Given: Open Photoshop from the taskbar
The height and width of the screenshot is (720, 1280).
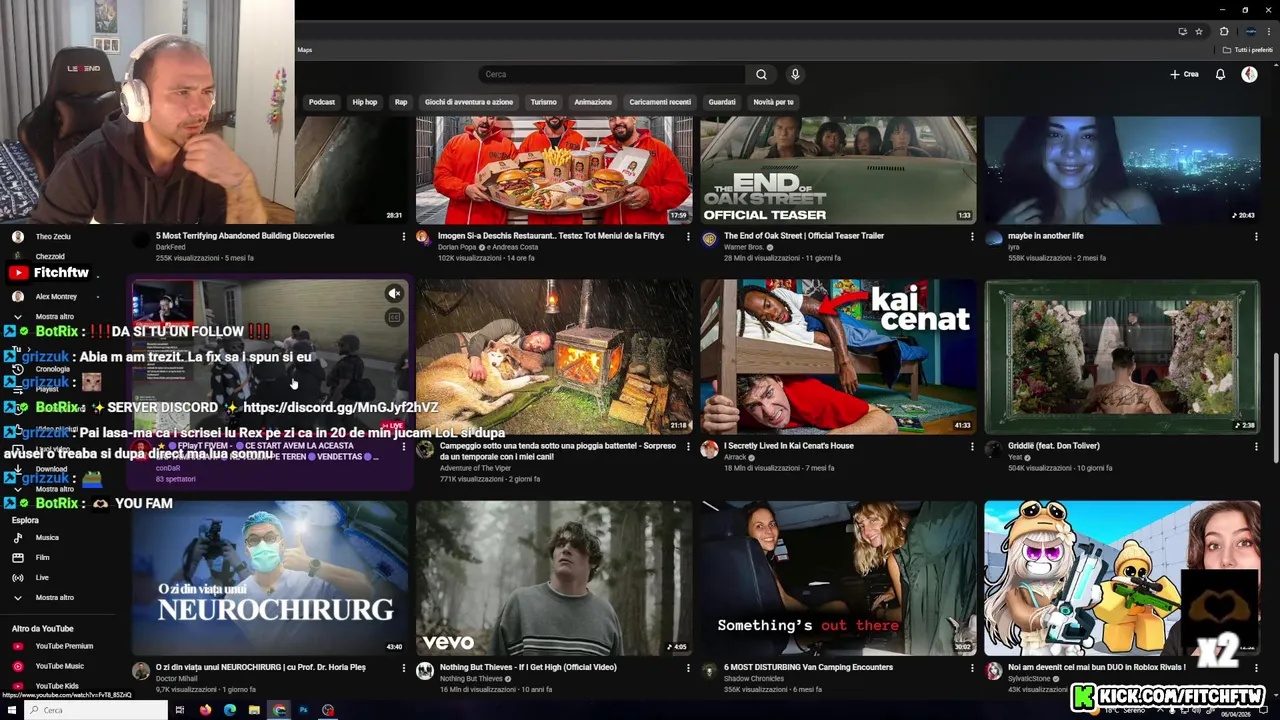Looking at the screenshot, I should (x=303, y=710).
